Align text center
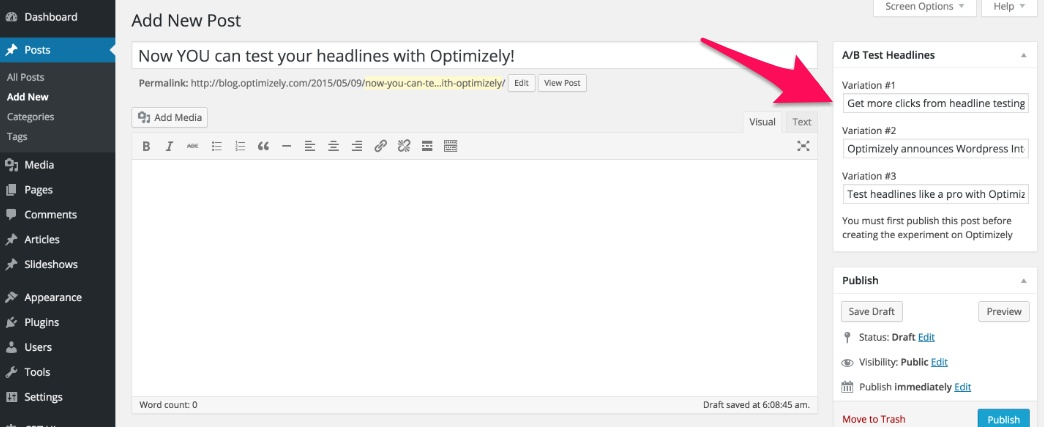1044x427 pixels. [334, 147]
